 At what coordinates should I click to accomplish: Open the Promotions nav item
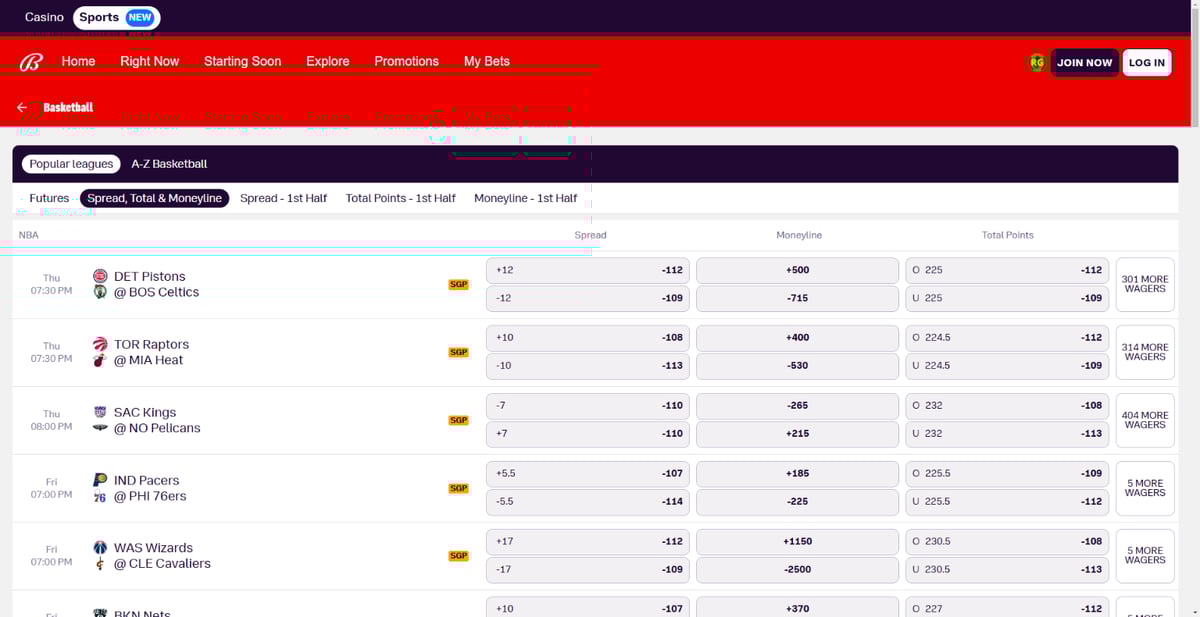[x=406, y=61]
